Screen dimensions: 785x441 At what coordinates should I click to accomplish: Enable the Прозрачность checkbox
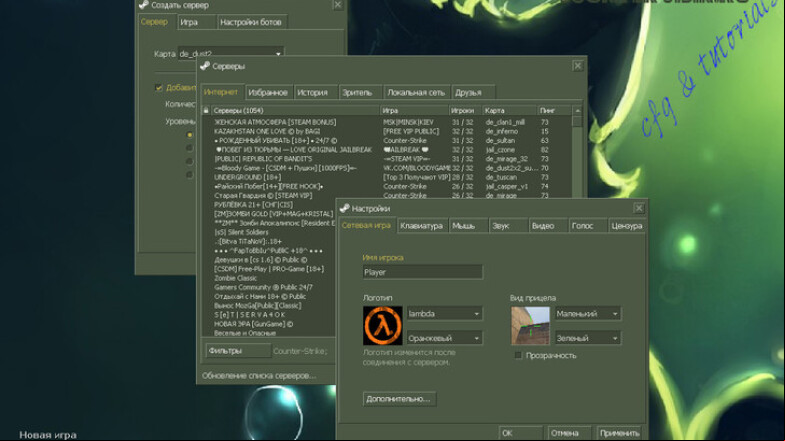click(518, 355)
